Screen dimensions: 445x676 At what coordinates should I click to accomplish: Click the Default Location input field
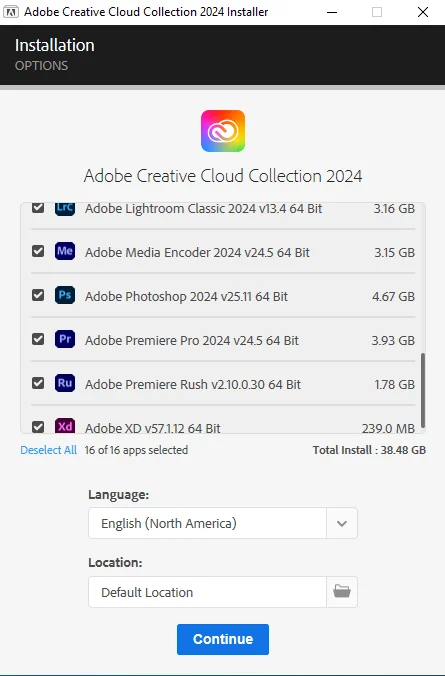pos(207,592)
